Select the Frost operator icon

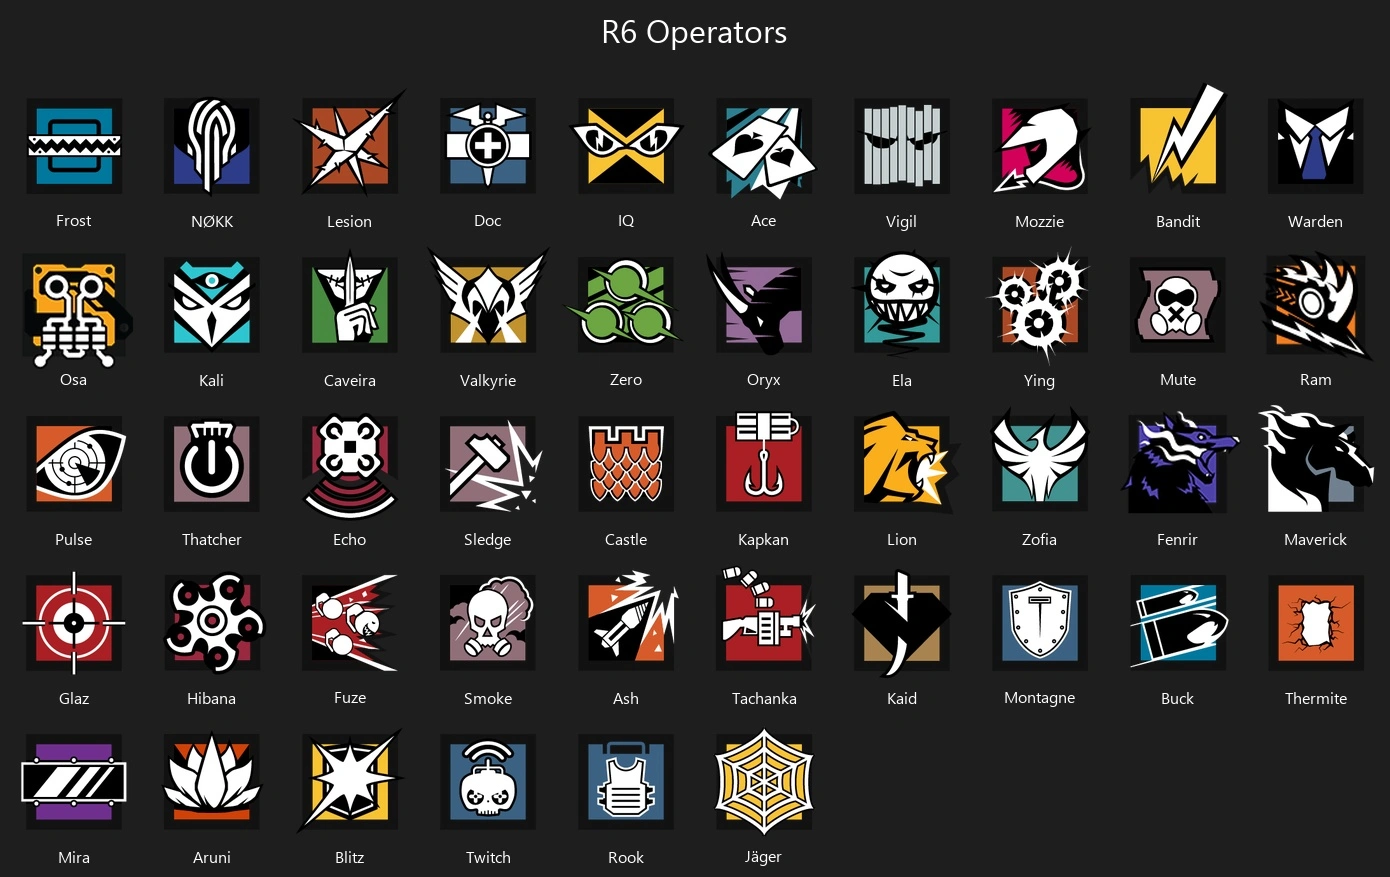[74, 146]
